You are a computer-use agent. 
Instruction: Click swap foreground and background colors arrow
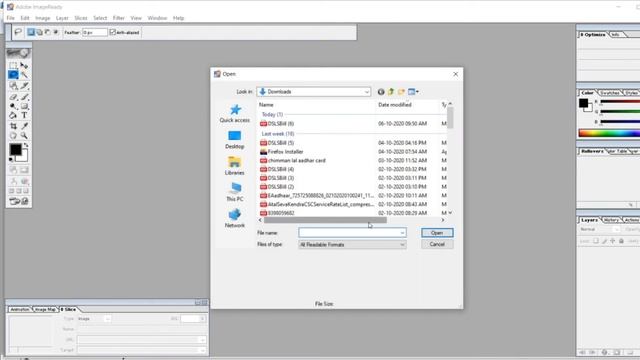click(x=26, y=145)
